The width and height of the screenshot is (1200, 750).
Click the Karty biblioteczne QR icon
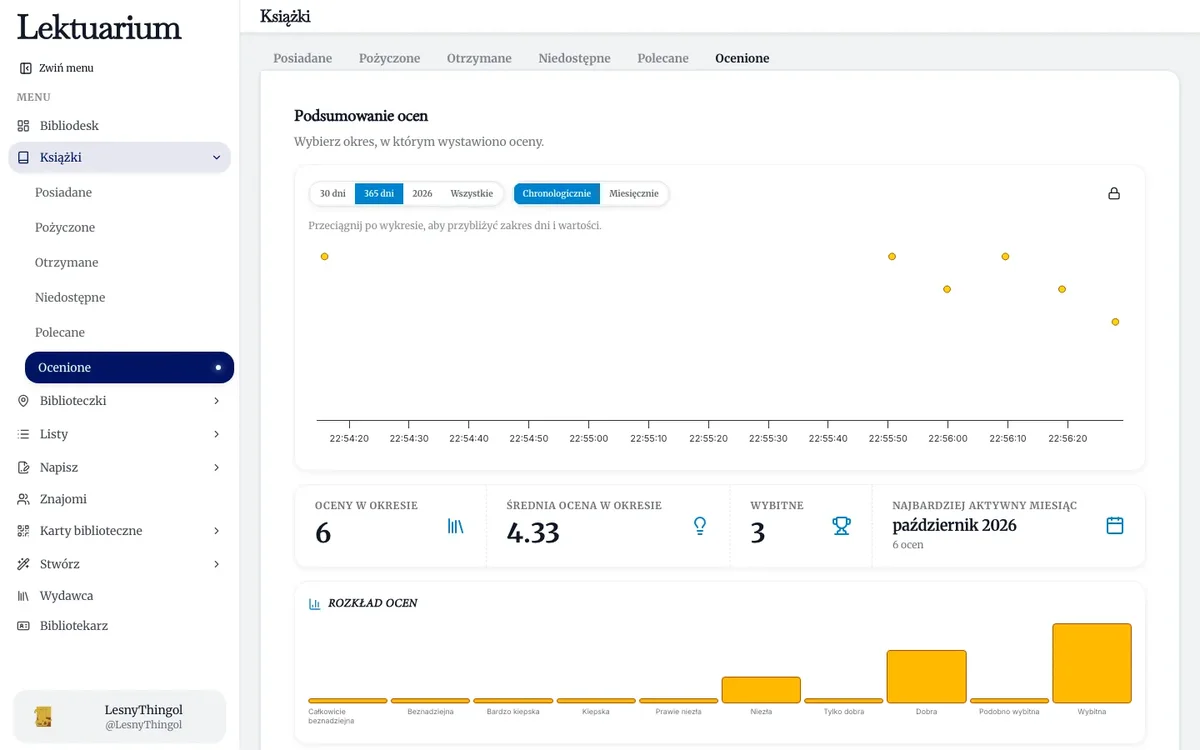[24, 531]
